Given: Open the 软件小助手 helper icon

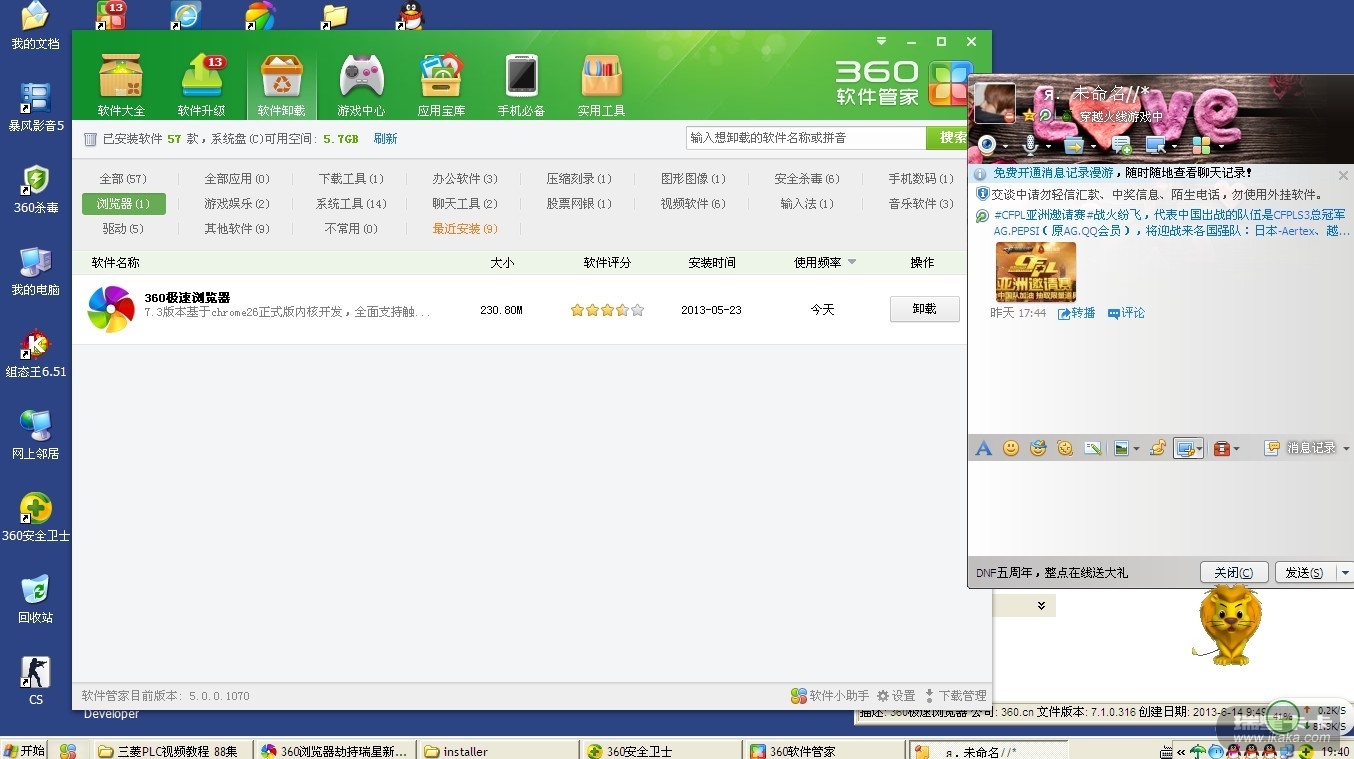Looking at the screenshot, I should [x=798, y=696].
